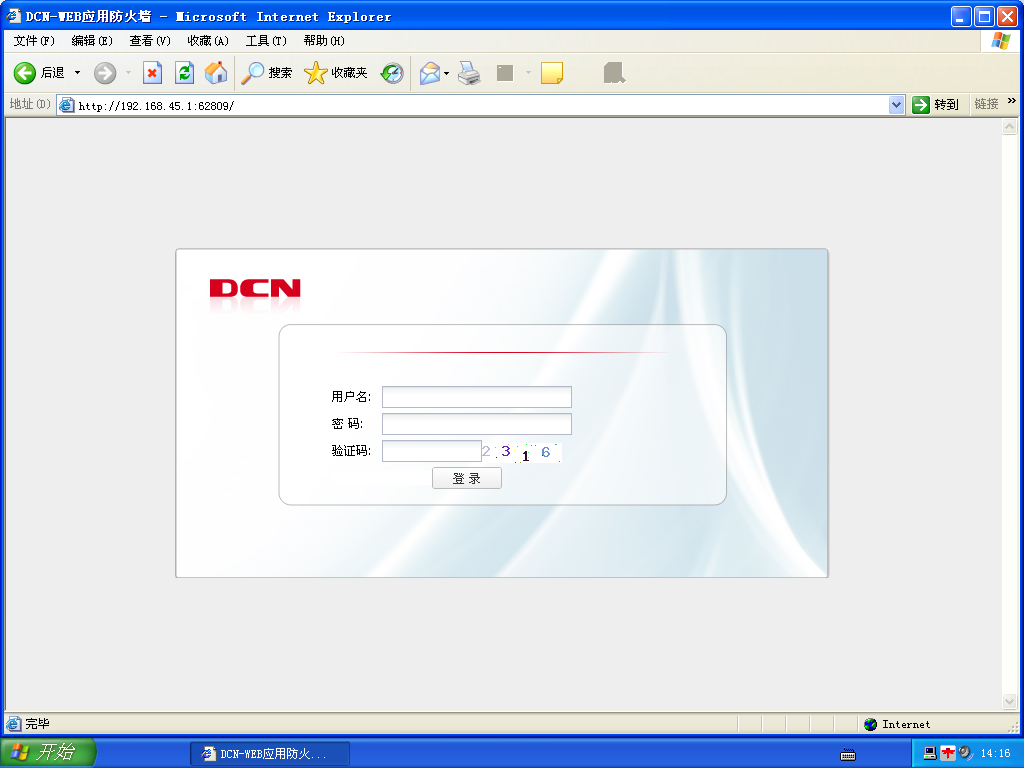
Task: Click the captcha image 2316
Action: tap(522, 452)
